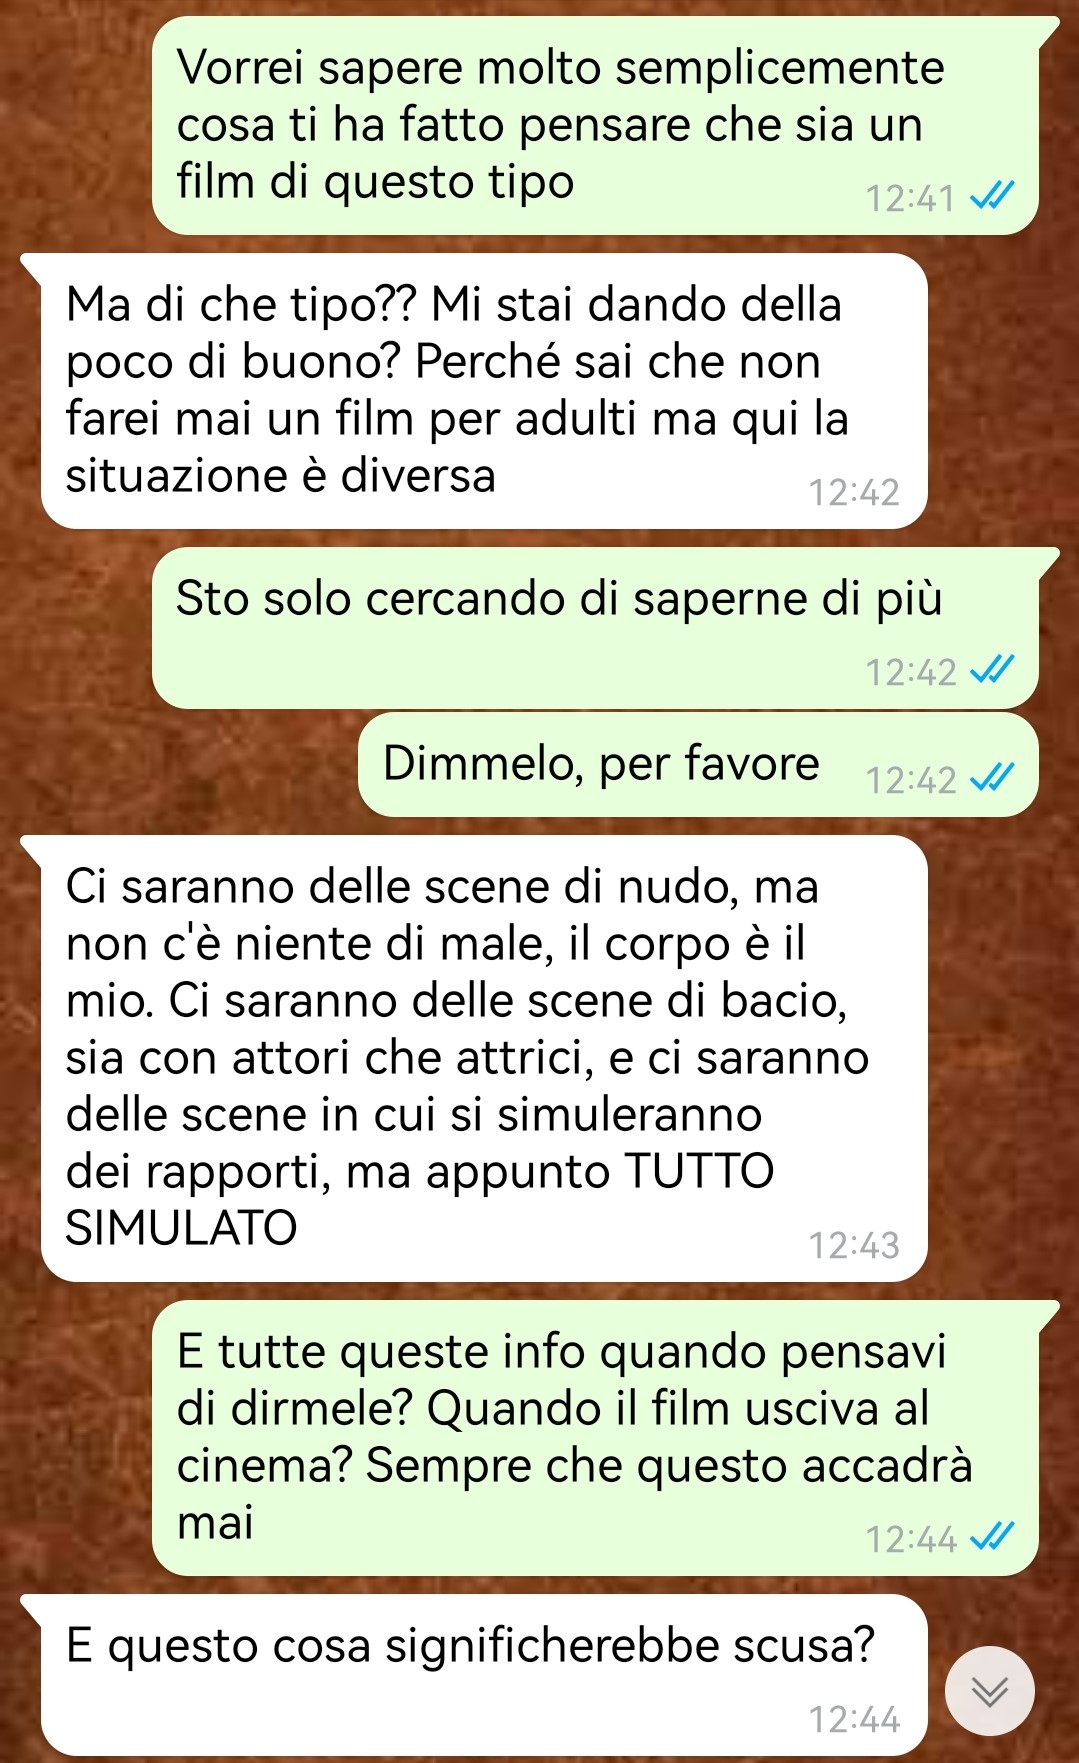Tap the 12:41 timestamp on first message

point(911,198)
